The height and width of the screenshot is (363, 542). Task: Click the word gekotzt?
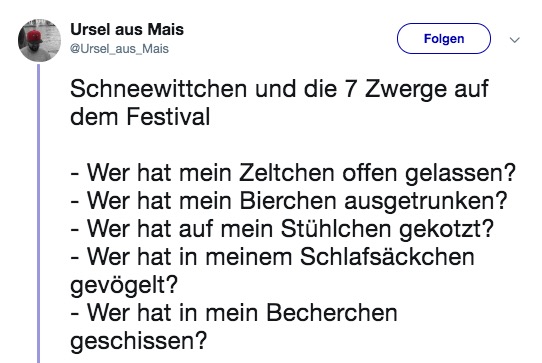tap(446, 230)
